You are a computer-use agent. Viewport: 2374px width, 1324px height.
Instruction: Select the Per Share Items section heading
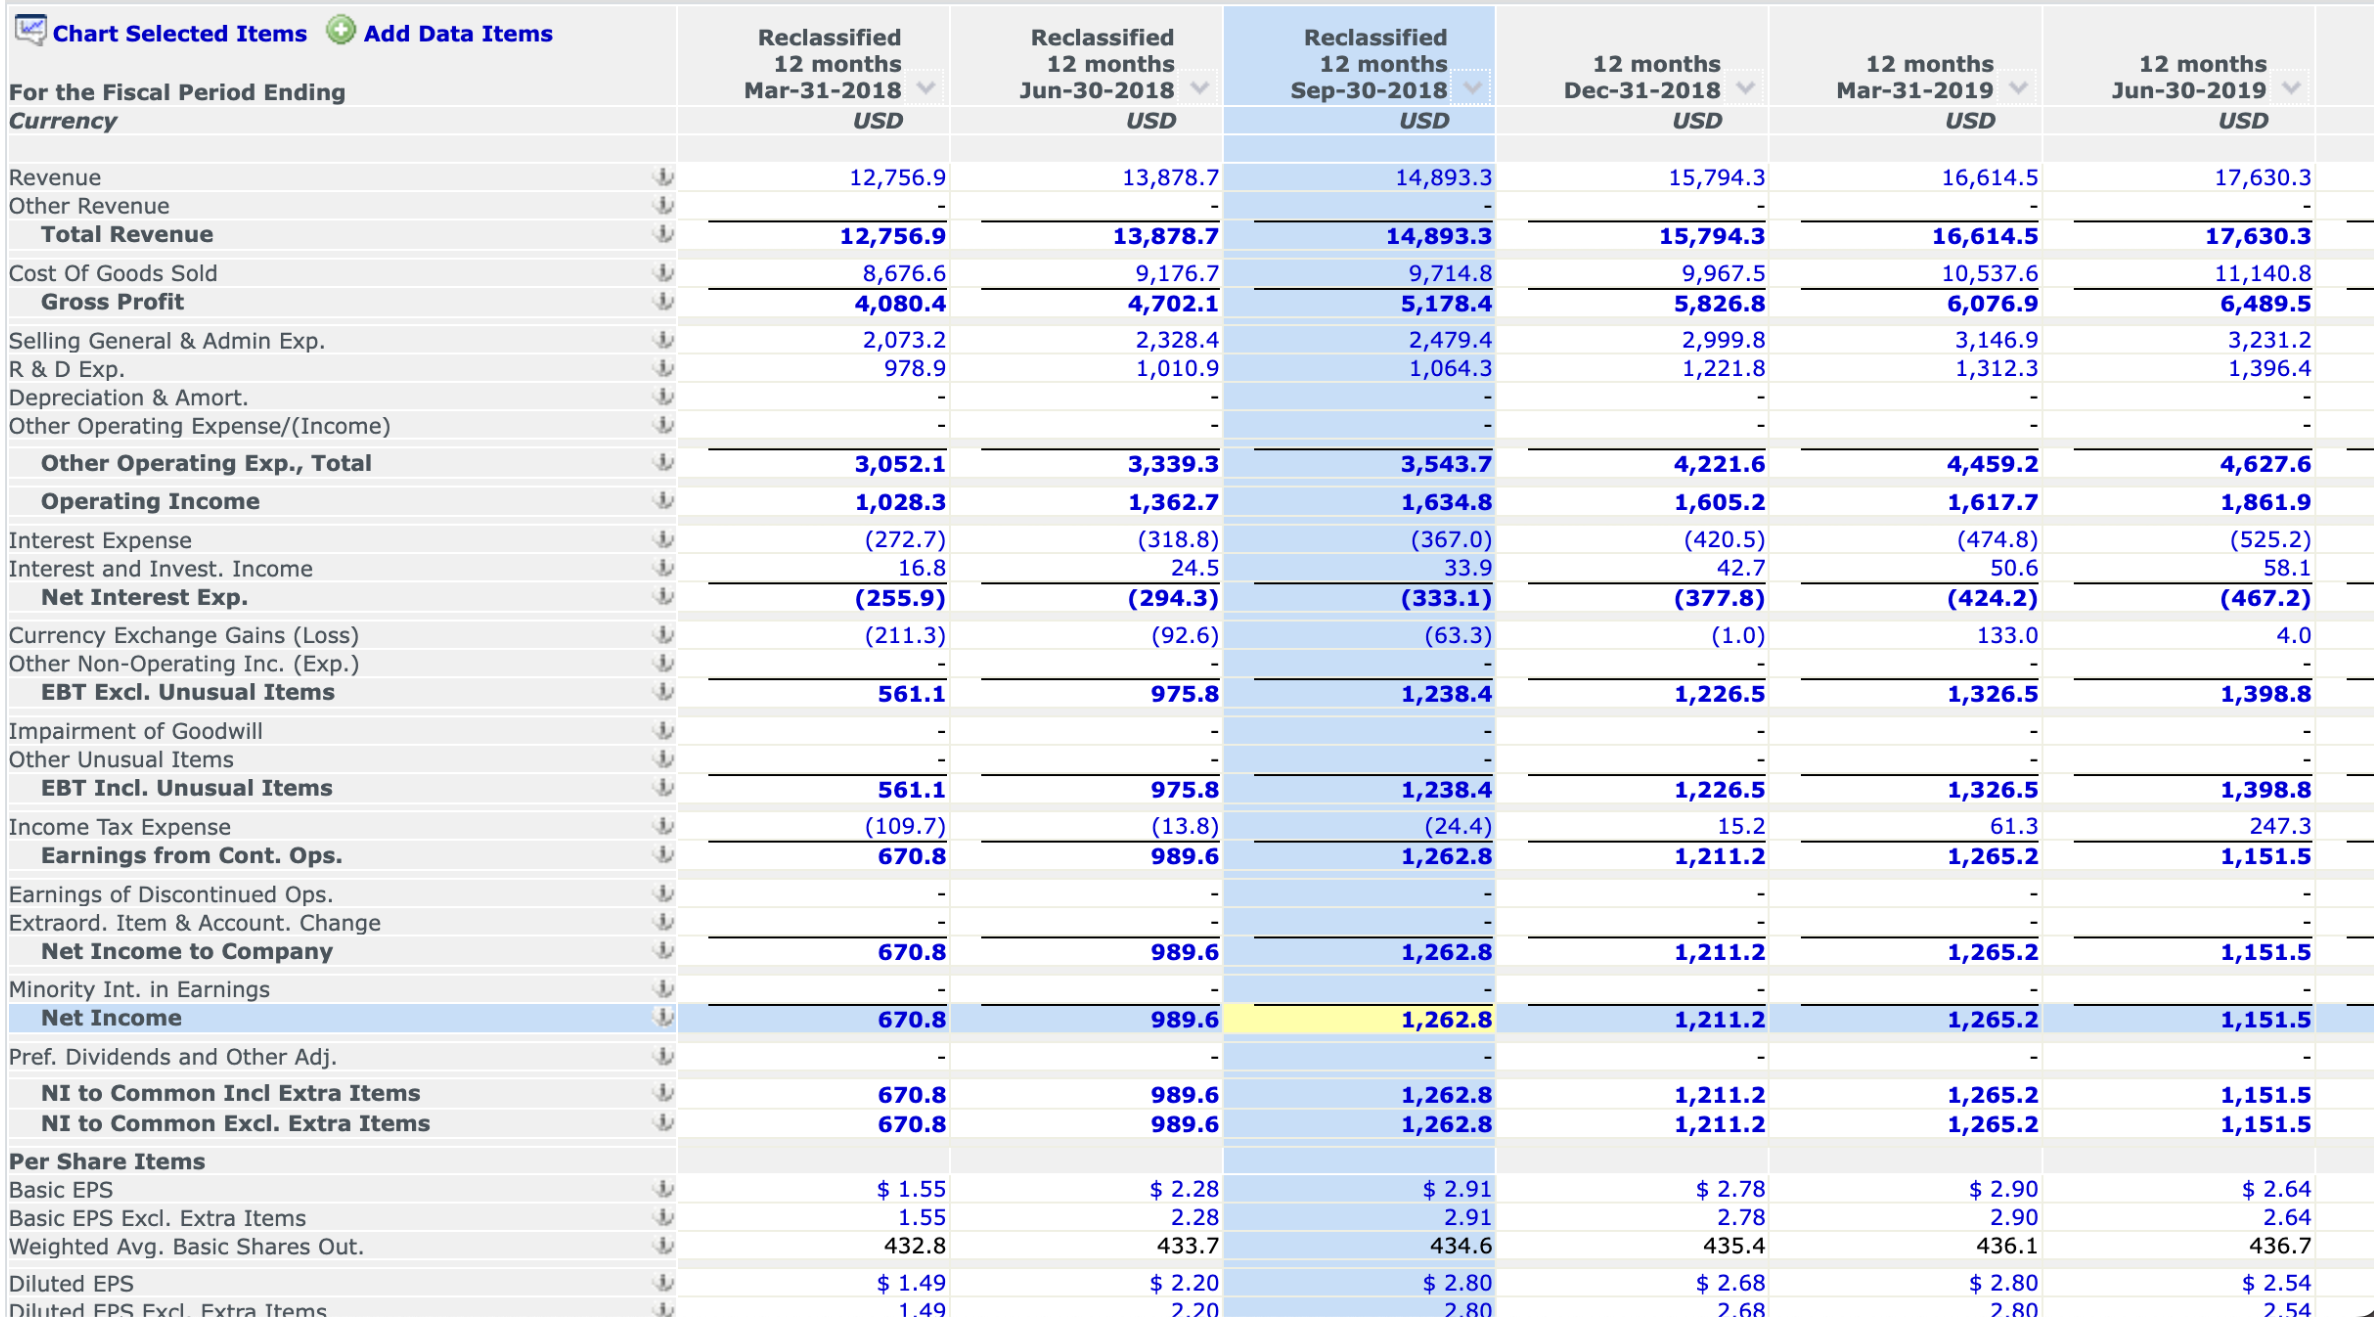coord(107,1162)
